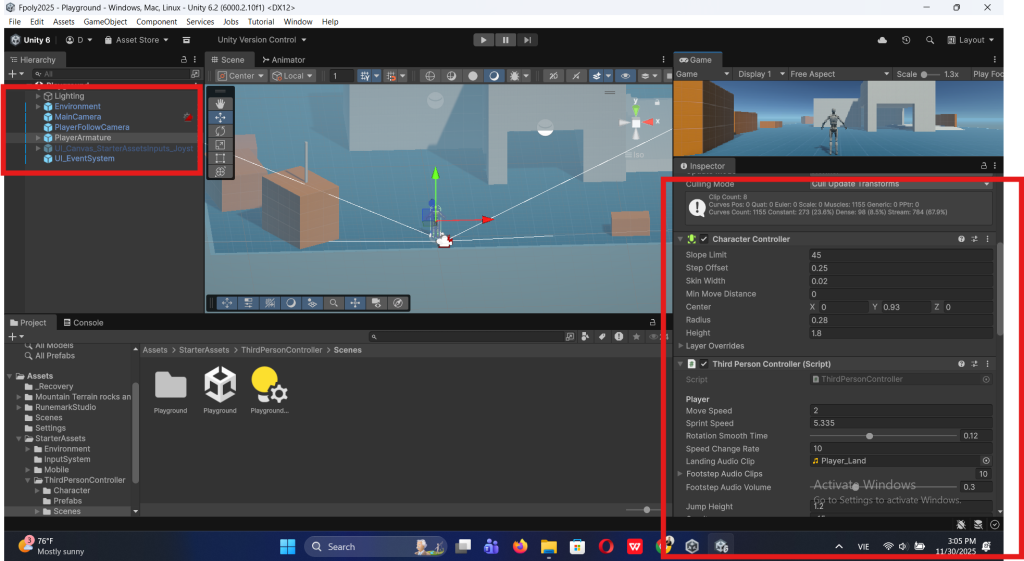Viewport: 1024px width, 561px height.
Task: Select the Rotate tool in Scene toolbar
Action: (220, 131)
